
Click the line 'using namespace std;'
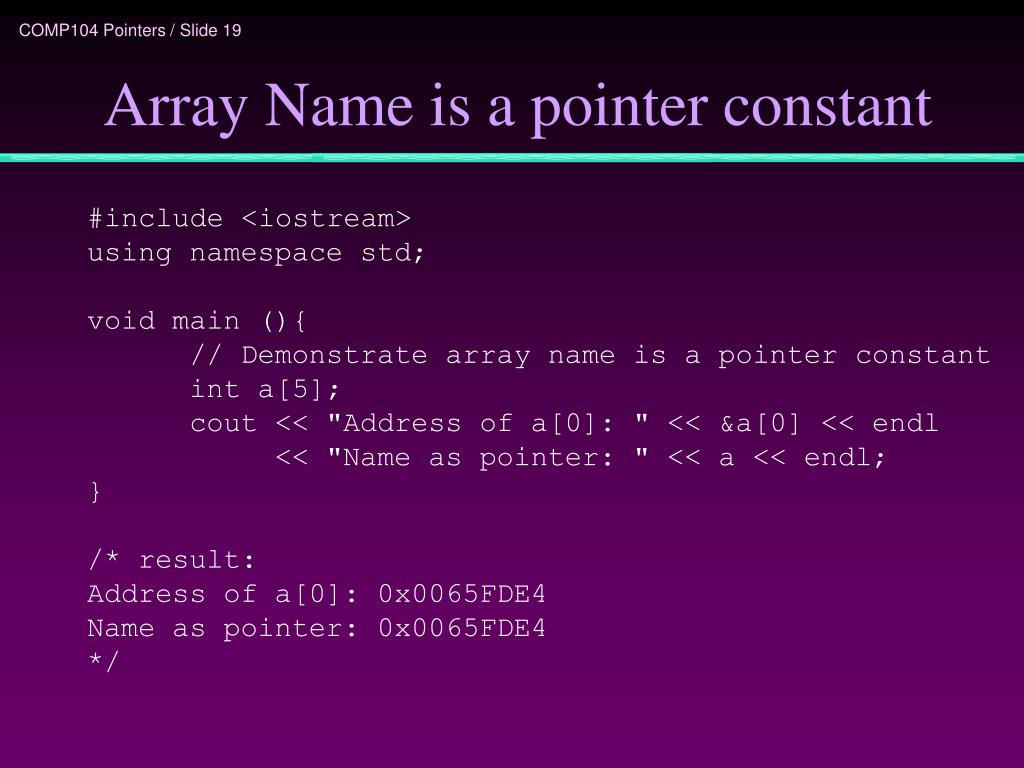coord(256,253)
